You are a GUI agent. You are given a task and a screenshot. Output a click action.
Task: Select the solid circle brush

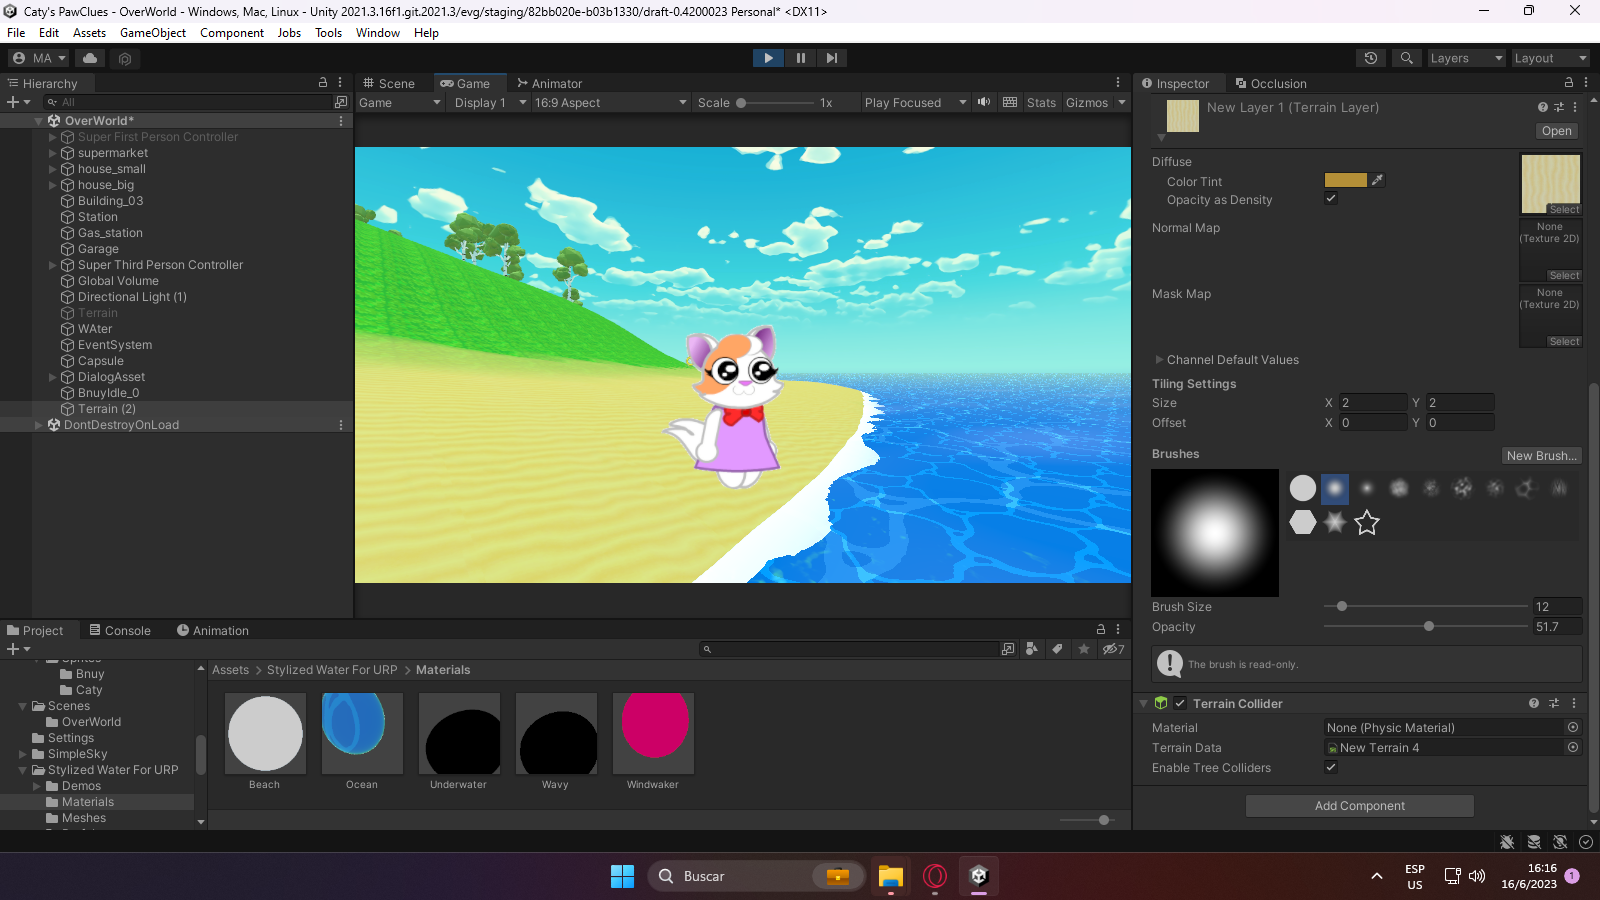(1303, 488)
